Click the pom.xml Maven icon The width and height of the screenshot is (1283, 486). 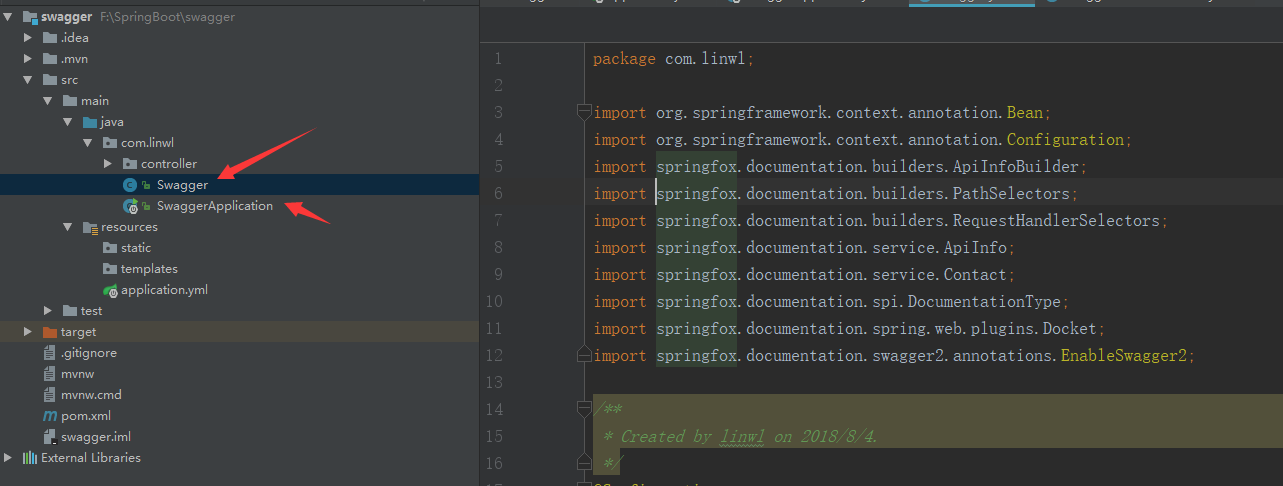[x=50, y=416]
